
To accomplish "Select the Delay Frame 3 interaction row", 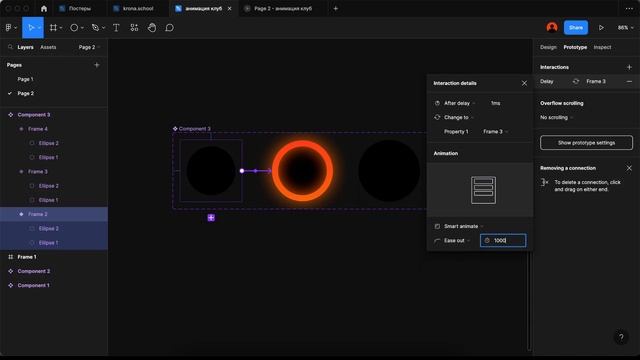I will 586,82.
